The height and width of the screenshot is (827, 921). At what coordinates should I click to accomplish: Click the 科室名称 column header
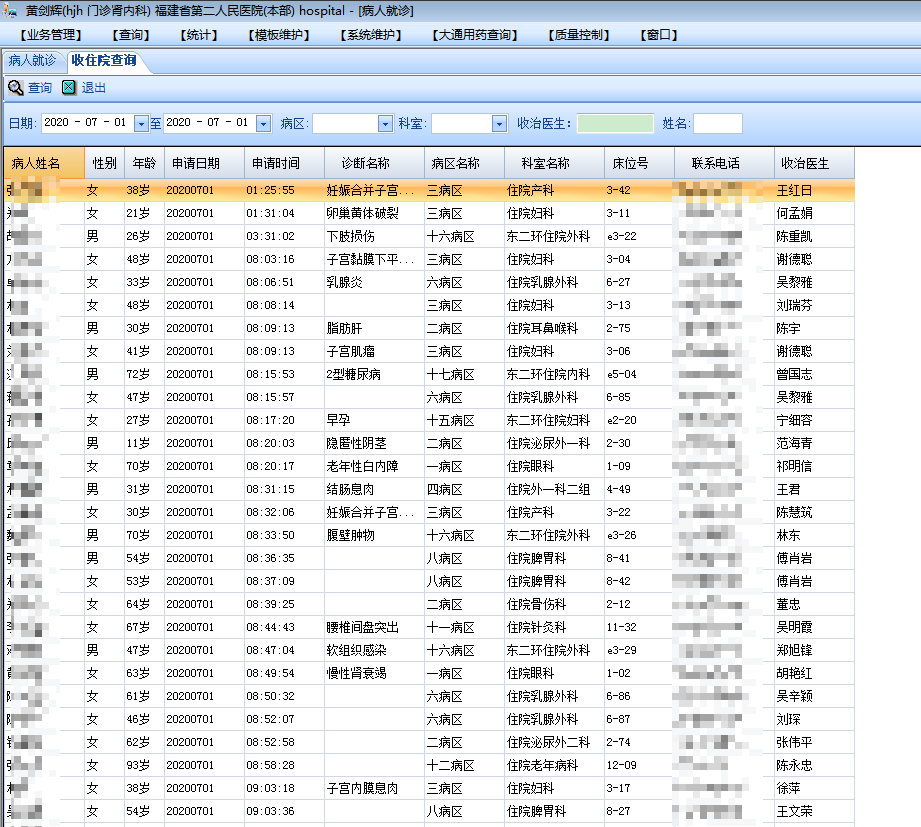[554, 163]
